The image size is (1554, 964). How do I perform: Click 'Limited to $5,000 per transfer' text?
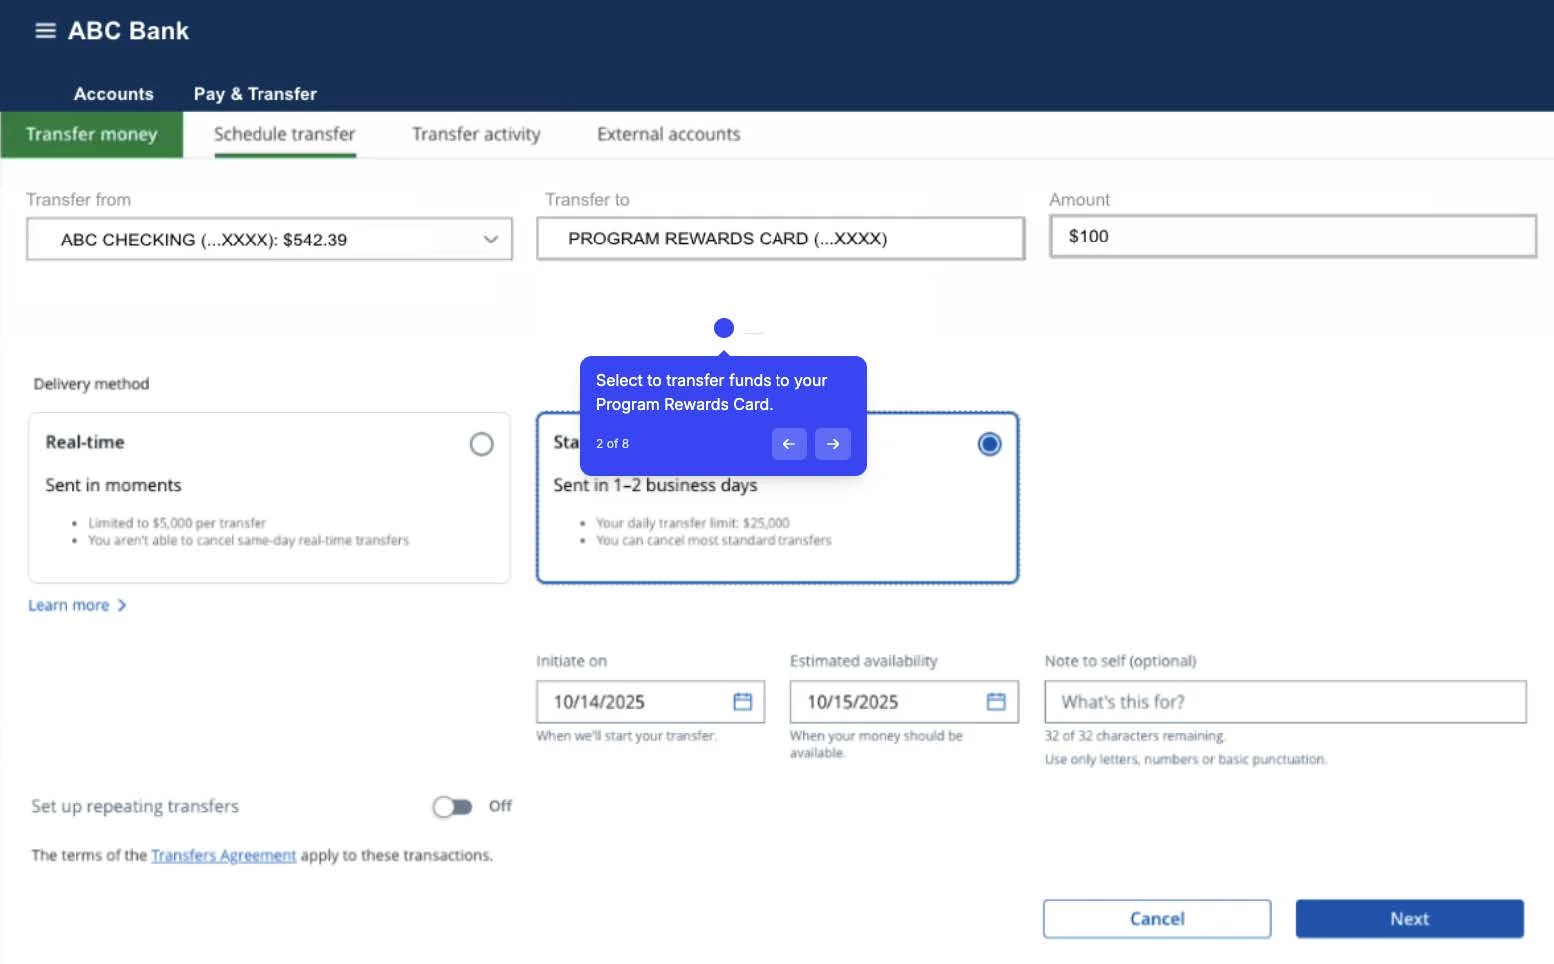177,523
